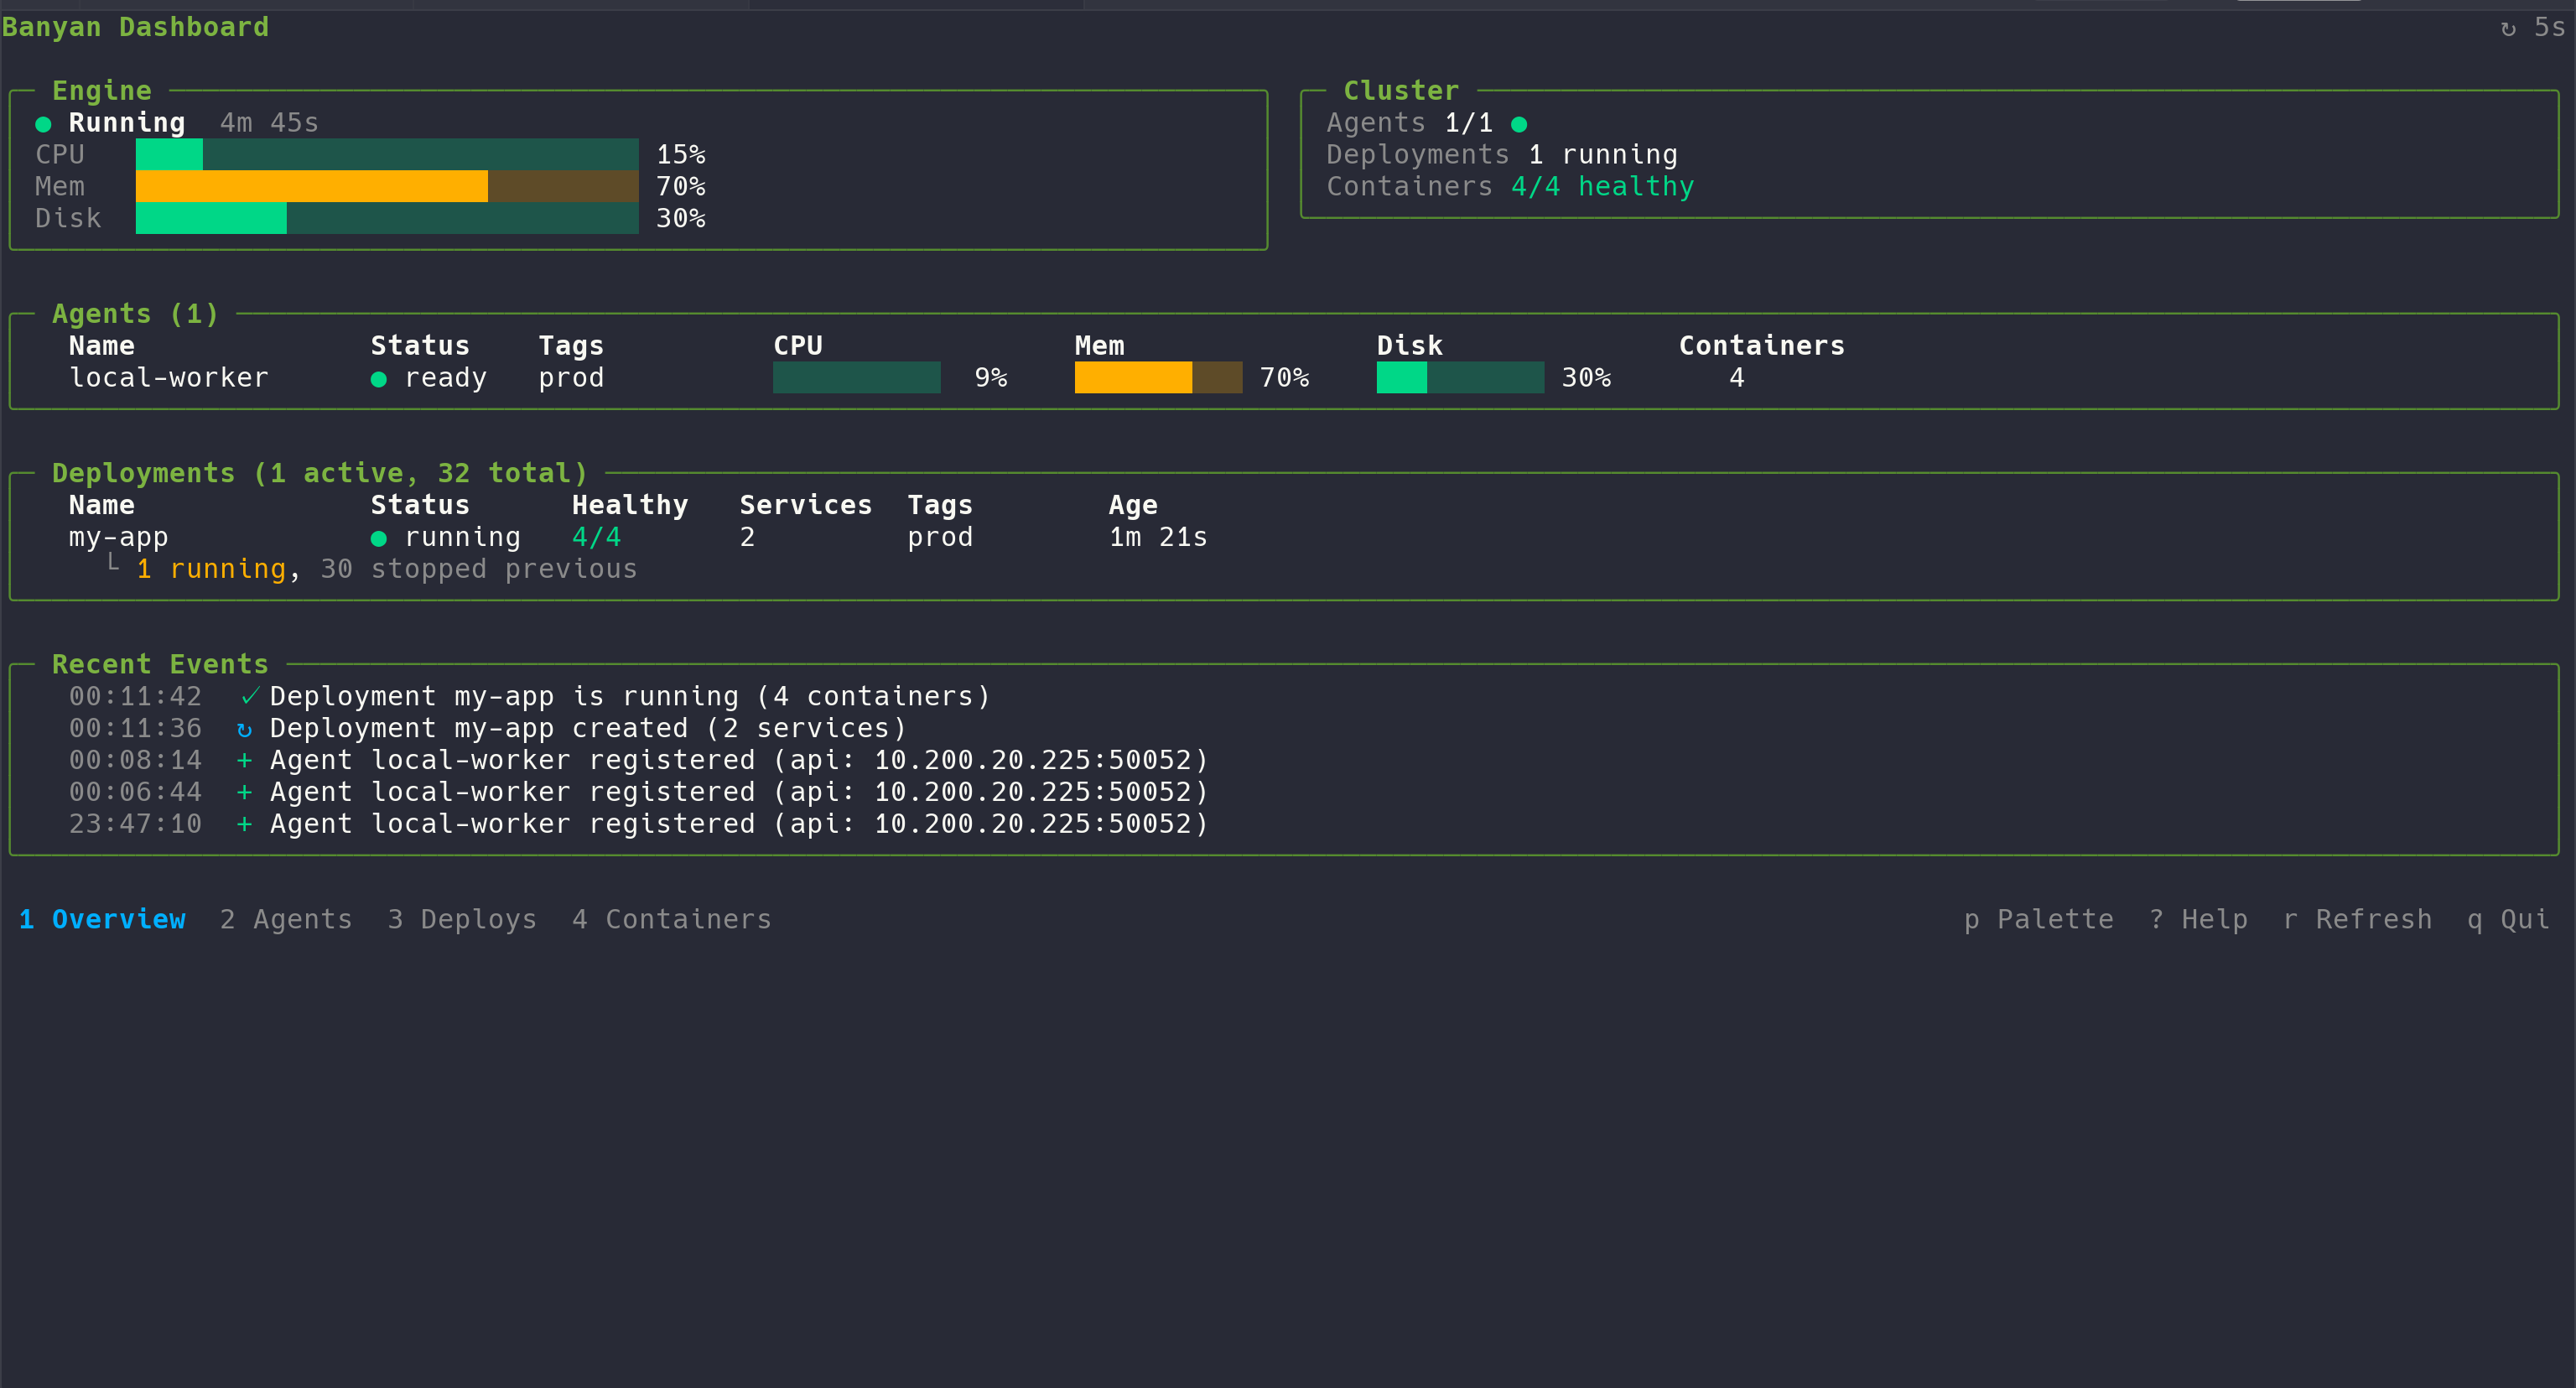This screenshot has height=1388, width=2576.
Task: Click the plus icon on the 00:08:14 agent event
Action: point(243,759)
